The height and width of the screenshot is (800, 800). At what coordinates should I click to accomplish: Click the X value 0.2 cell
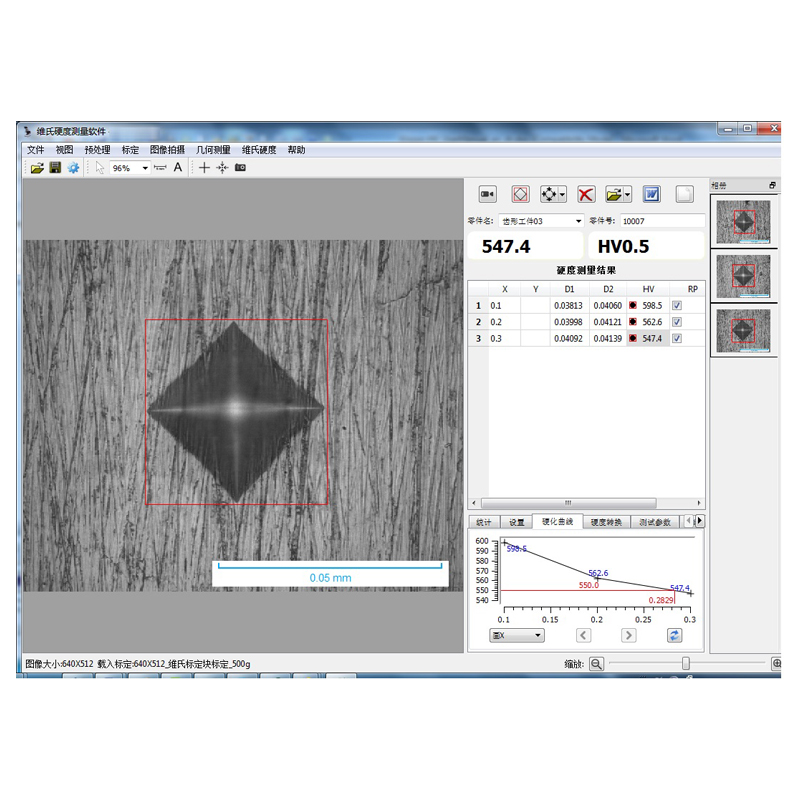coord(504,322)
